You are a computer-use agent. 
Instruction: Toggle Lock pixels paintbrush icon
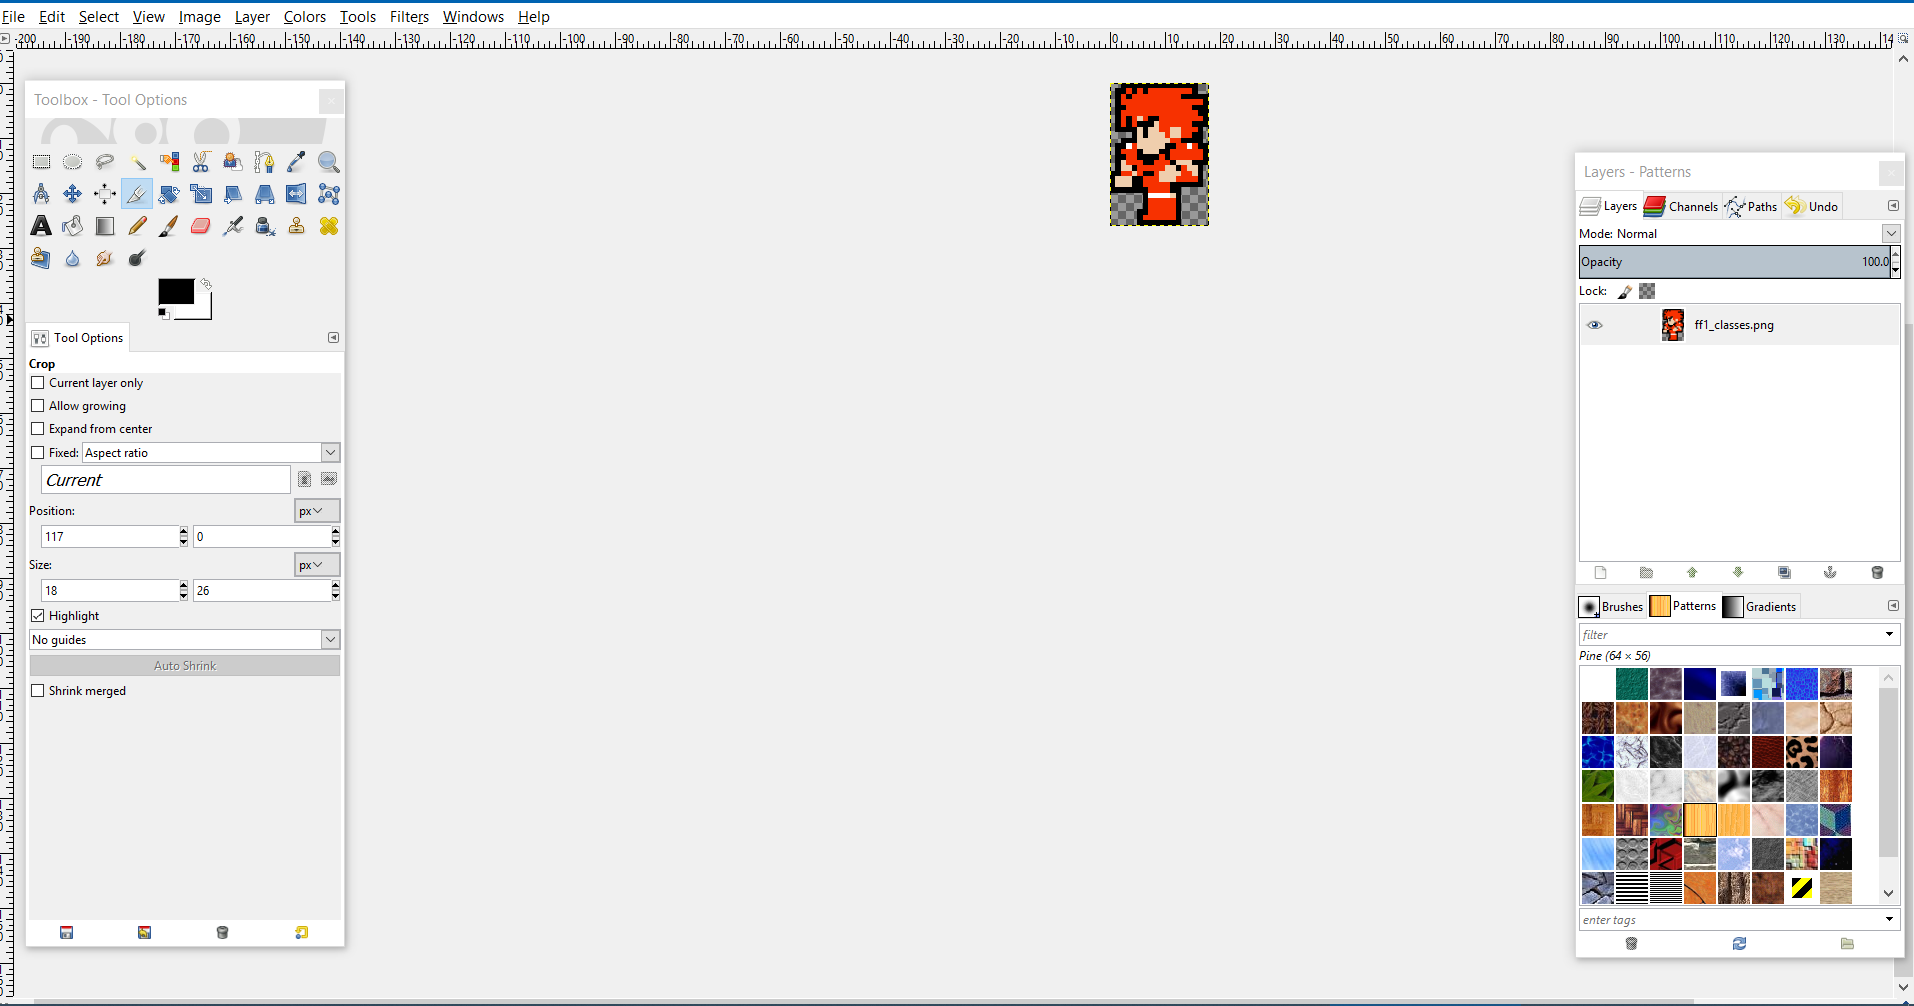pos(1625,291)
